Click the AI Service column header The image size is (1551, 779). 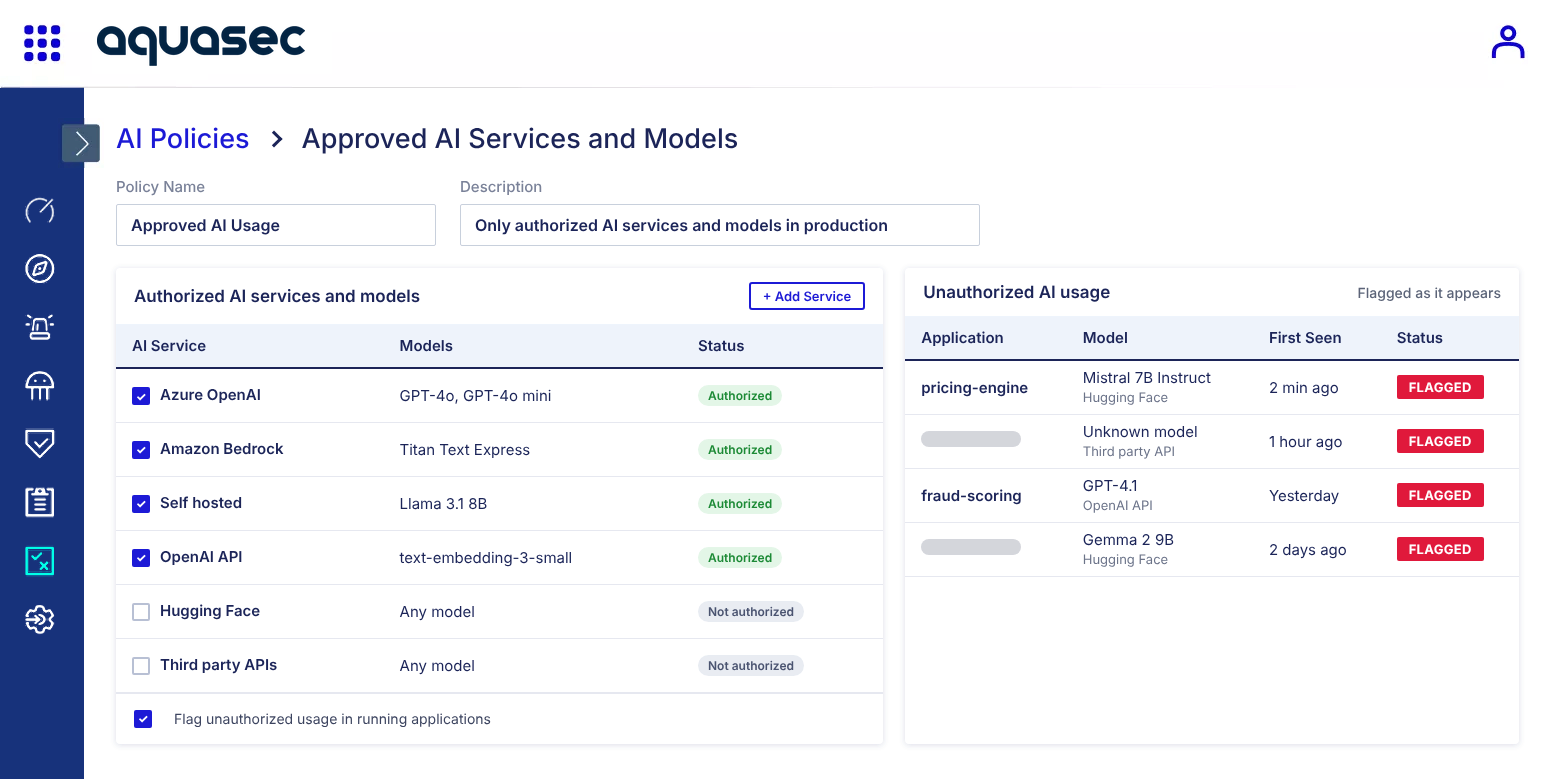(169, 346)
